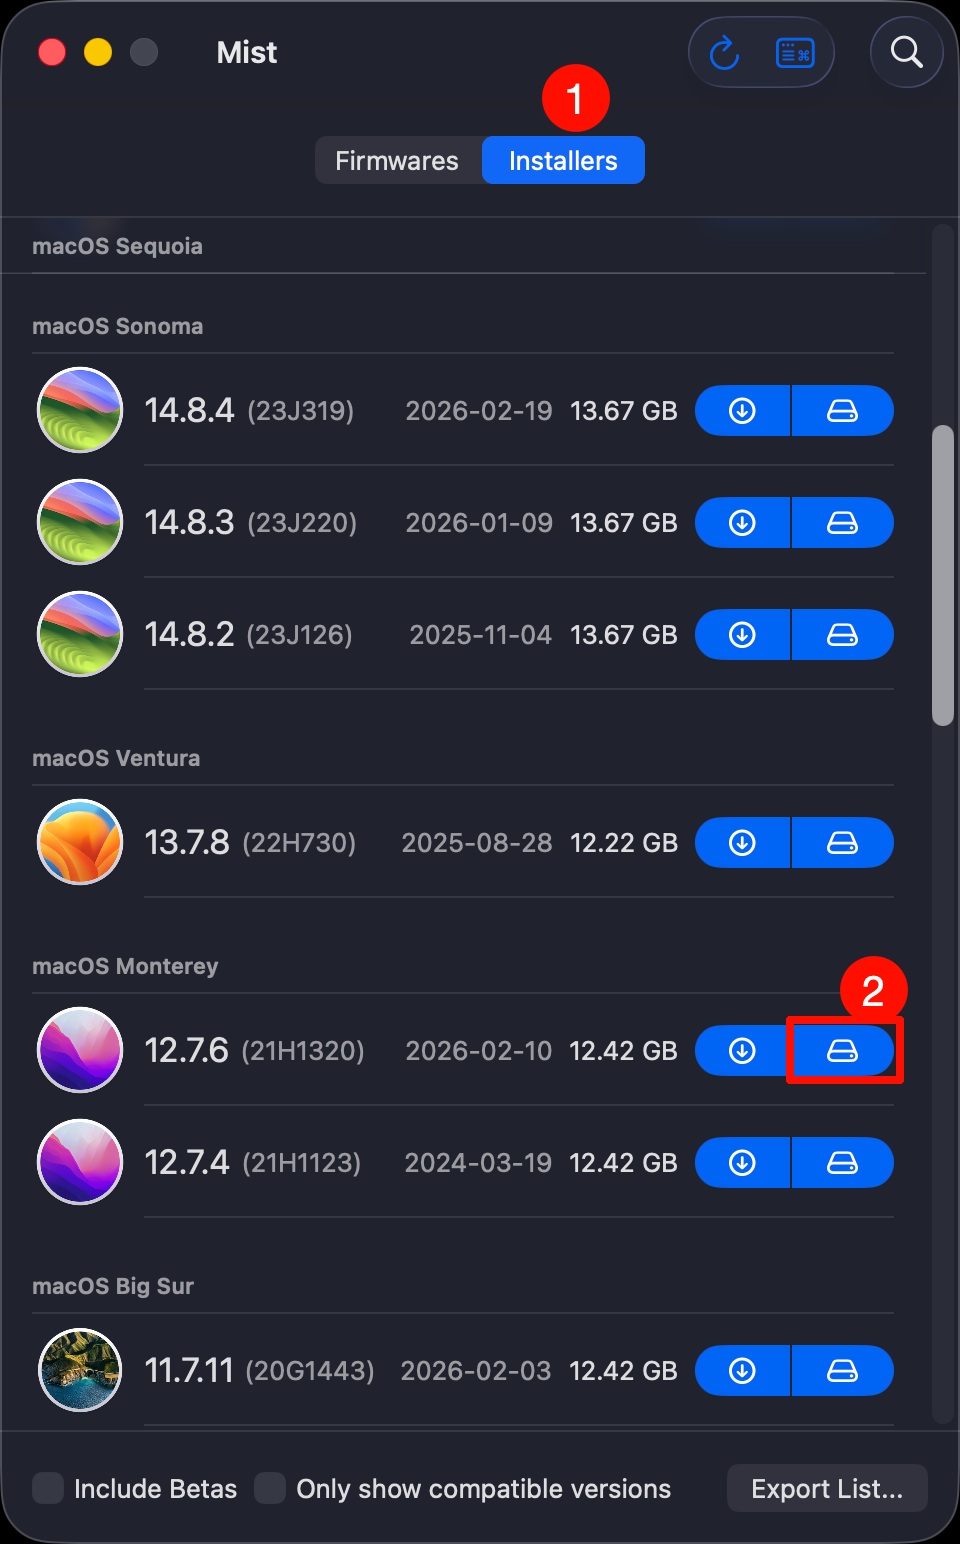Create bootable installer for macOS 14.8.3
The height and width of the screenshot is (1544, 960).
842,523
